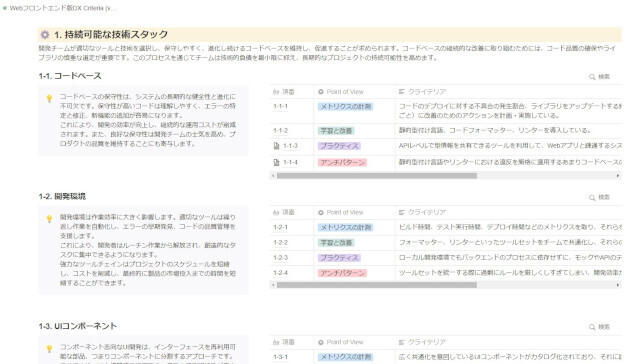Click left arrow of 1-2 table scrollbar
Screen dimensions: 640x364
click(x=273, y=285)
